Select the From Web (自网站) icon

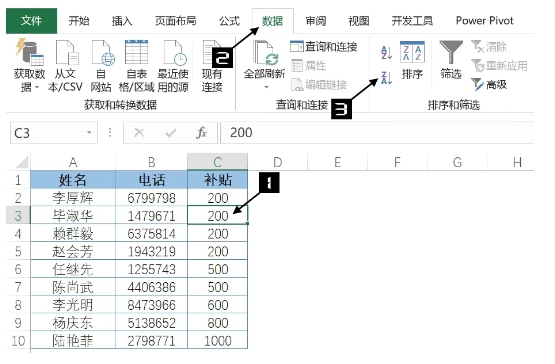(103, 53)
